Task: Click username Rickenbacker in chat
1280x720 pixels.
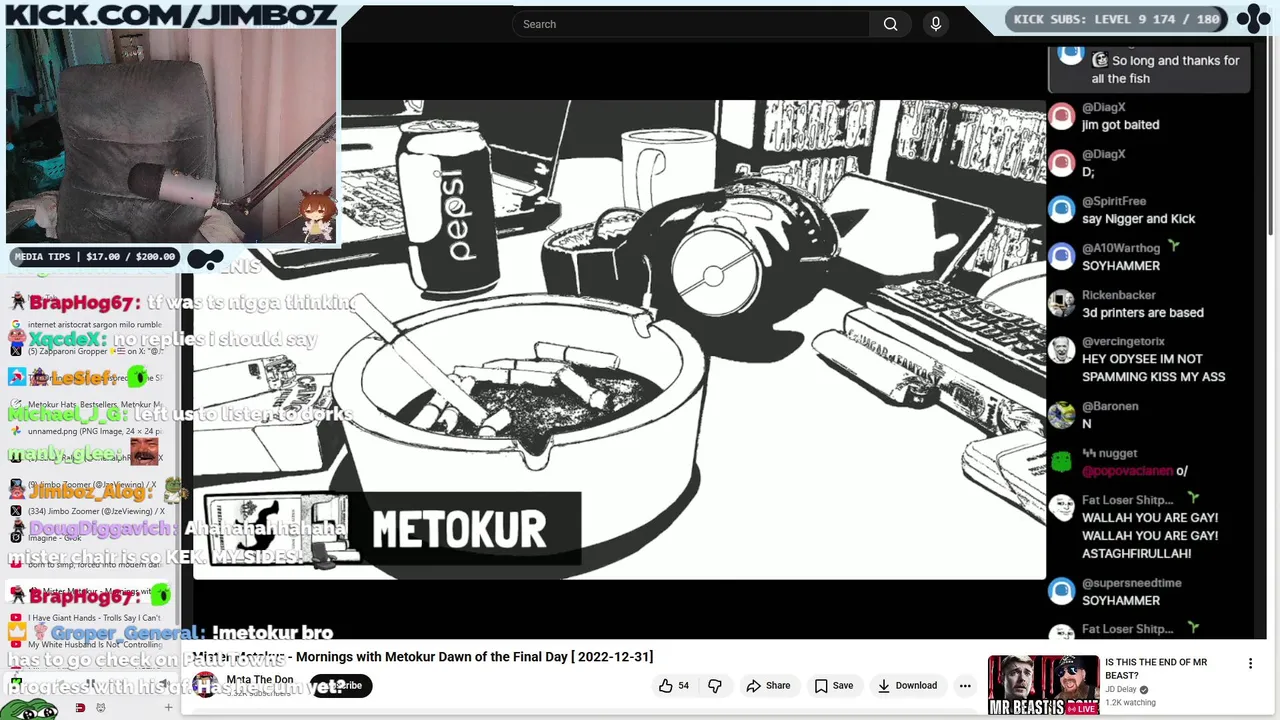Action: [x=1118, y=295]
